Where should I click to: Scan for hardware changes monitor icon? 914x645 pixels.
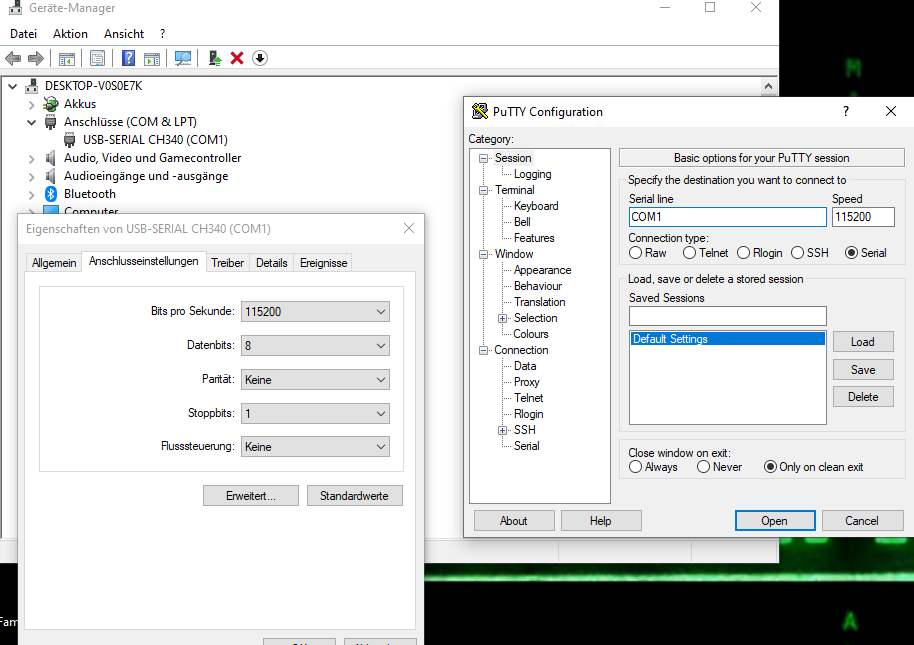point(183,58)
